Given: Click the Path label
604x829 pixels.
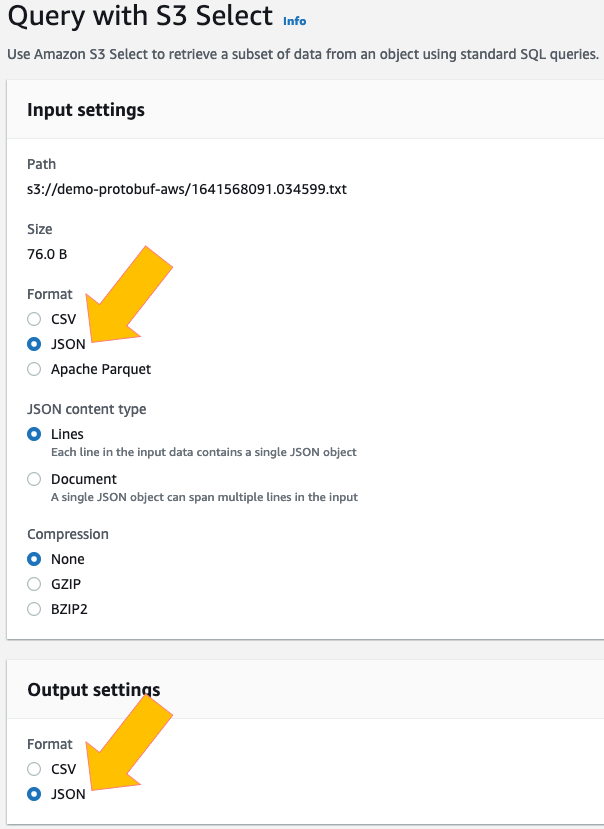Looking at the screenshot, I should (x=41, y=164).
